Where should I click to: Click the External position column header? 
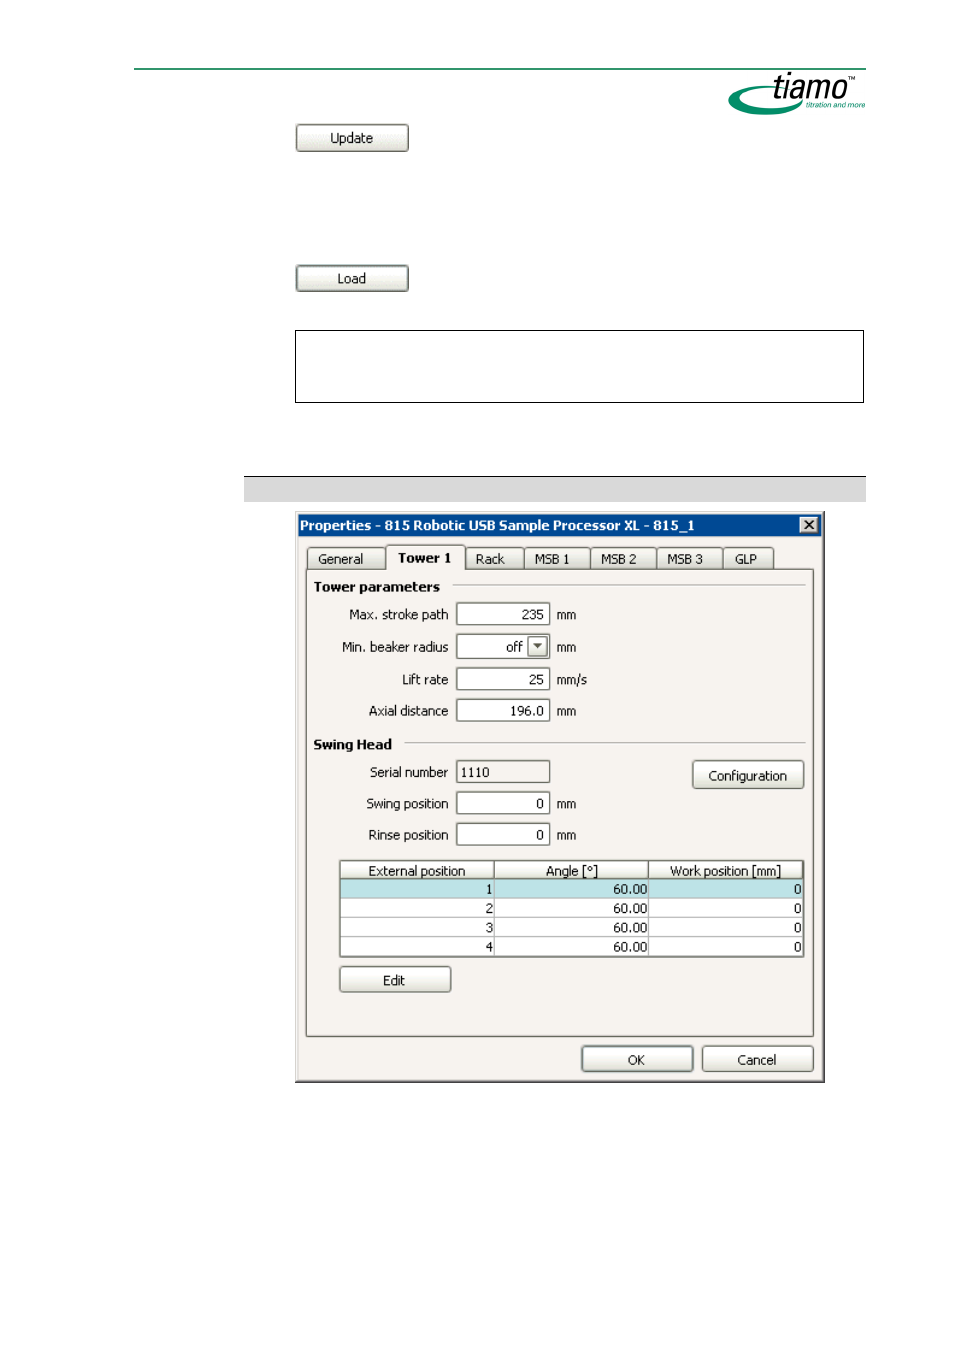pyautogui.click(x=417, y=871)
